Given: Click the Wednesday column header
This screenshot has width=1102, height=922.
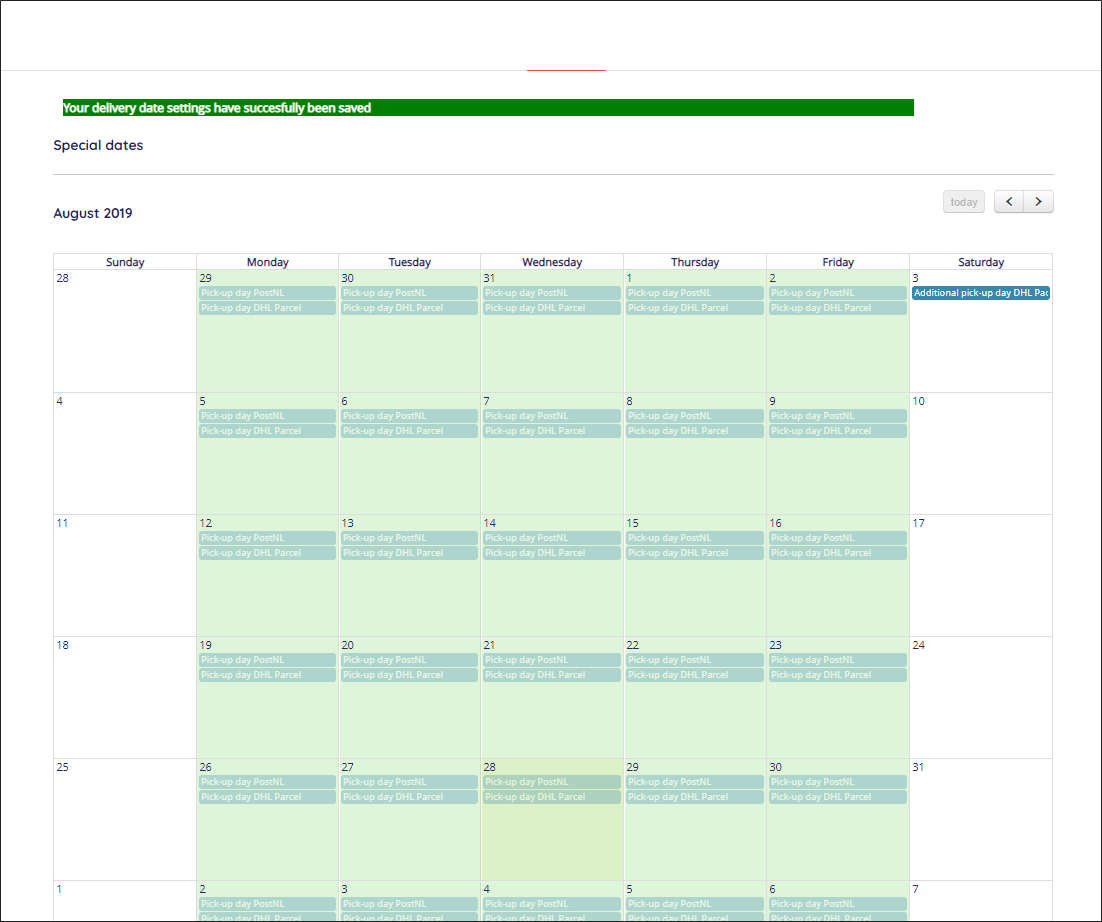Looking at the screenshot, I should tap(552, 262).
